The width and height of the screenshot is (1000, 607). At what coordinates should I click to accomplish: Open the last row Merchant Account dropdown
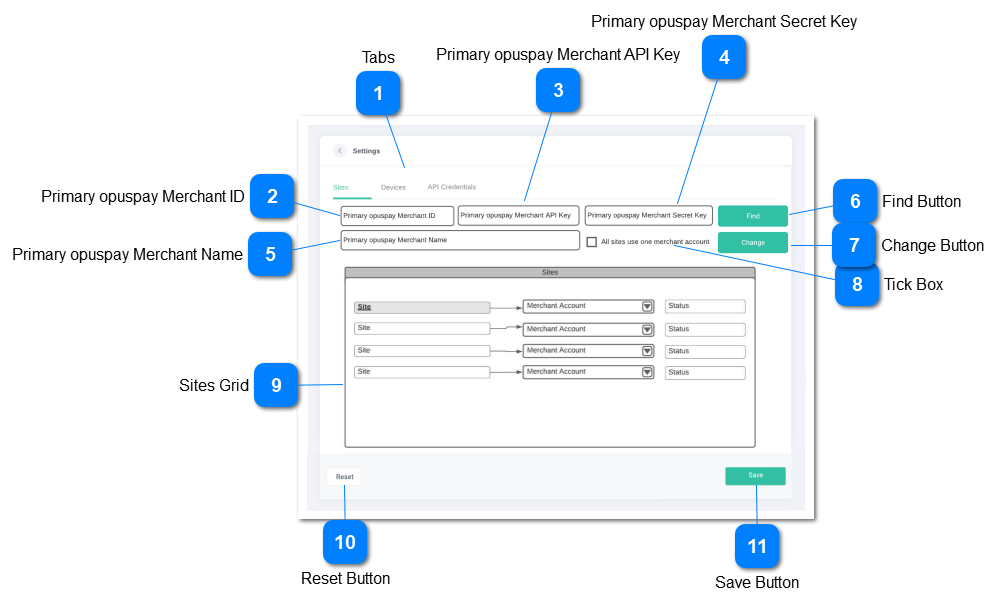[x=647, y=372]
